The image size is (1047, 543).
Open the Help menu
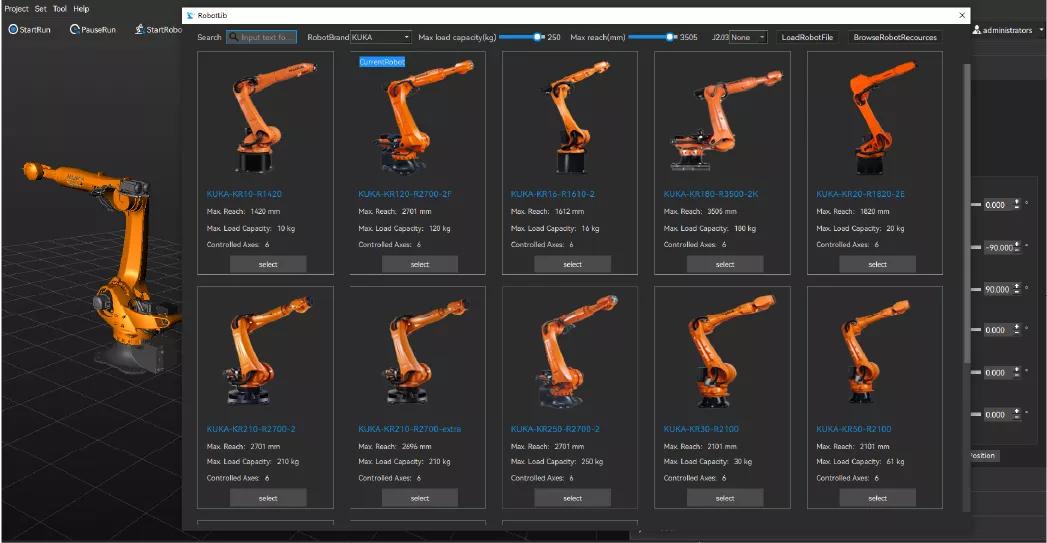pyautogui.click(x=81, y=9)
